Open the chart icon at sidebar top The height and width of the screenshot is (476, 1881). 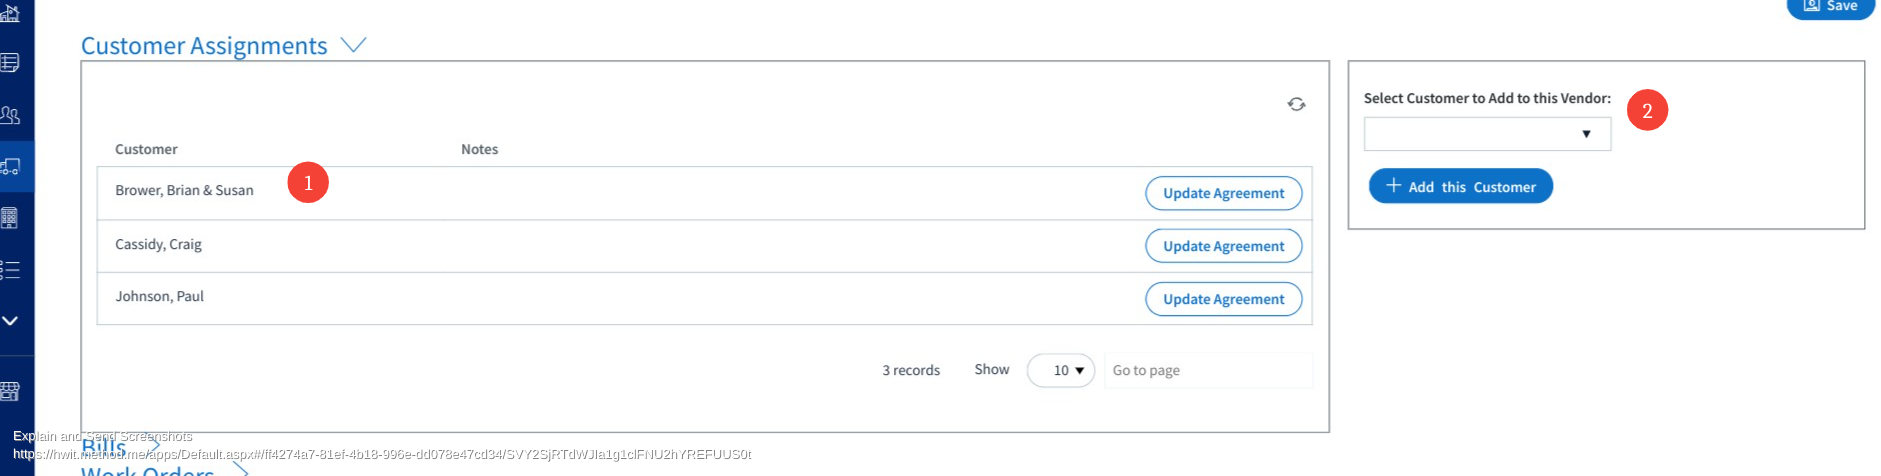pyautogui.click(x=10, y=13)
